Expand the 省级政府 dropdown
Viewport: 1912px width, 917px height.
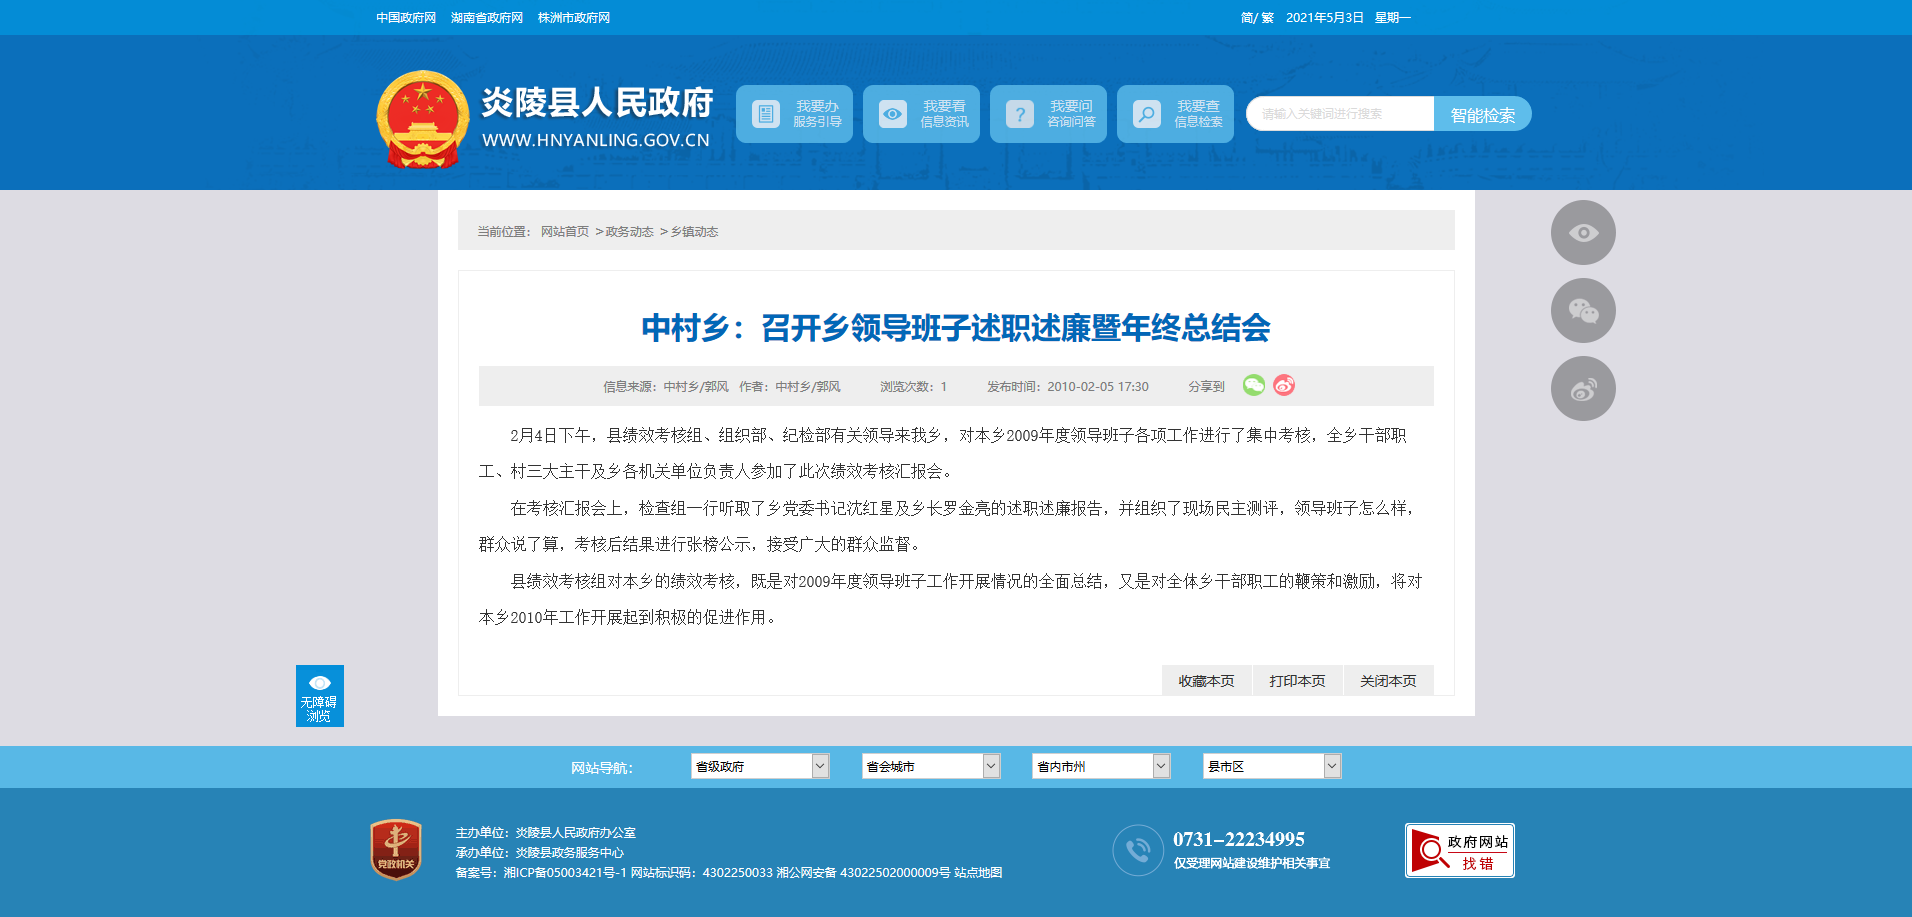760,766
